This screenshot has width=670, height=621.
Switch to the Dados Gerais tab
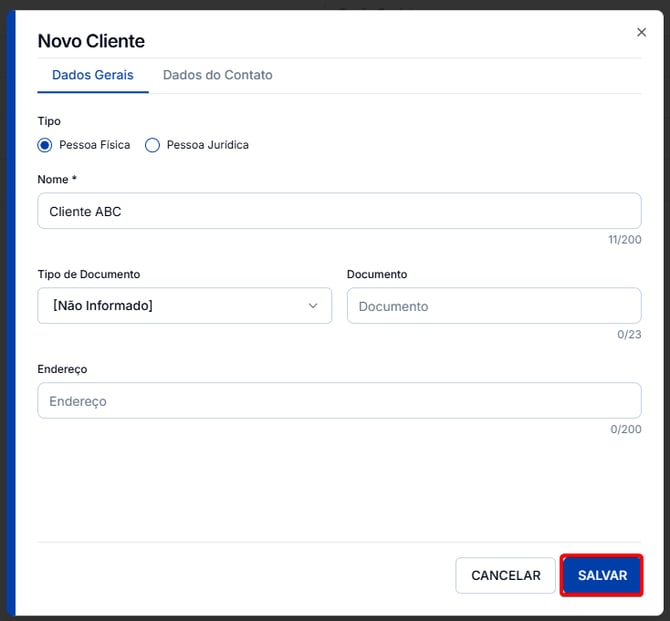(x=93, y=75)
